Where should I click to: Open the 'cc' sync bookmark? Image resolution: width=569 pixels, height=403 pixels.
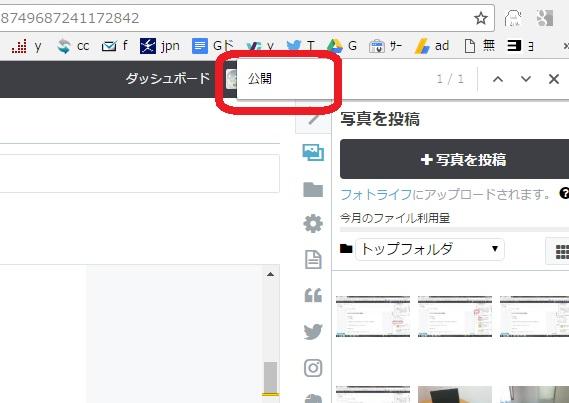point(73,46)
